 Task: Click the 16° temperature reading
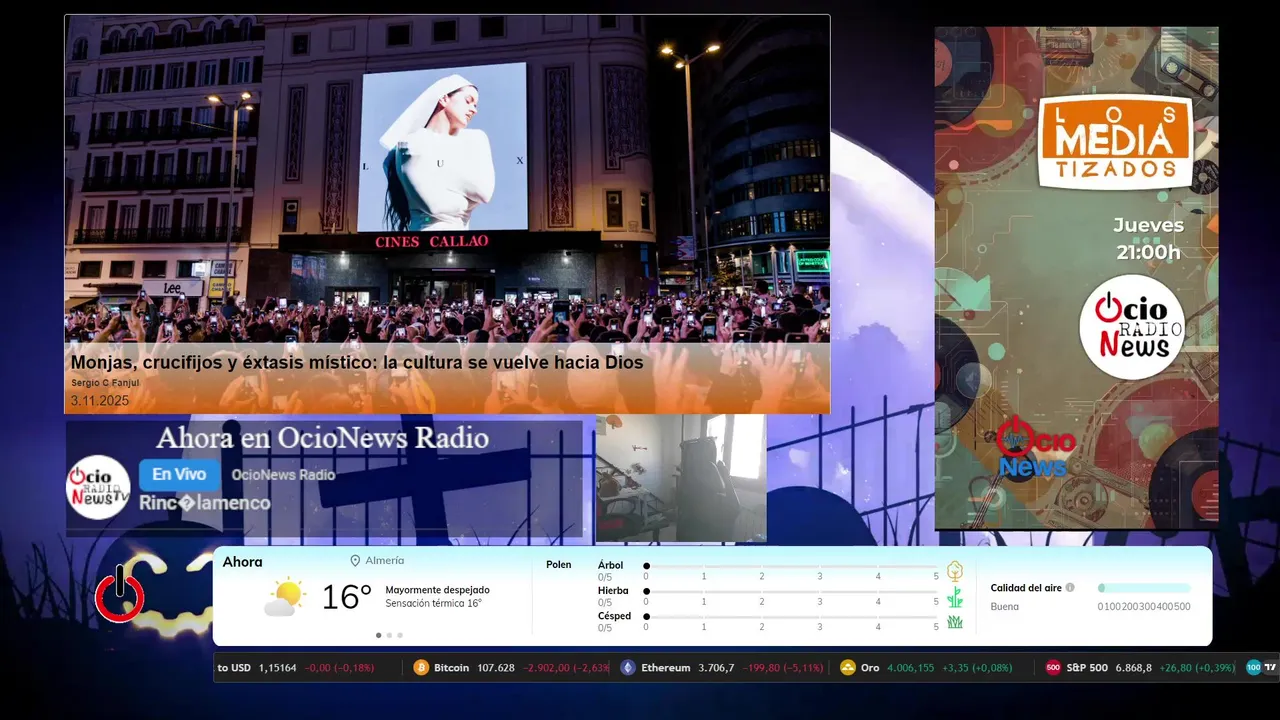(x=346, y=597)
